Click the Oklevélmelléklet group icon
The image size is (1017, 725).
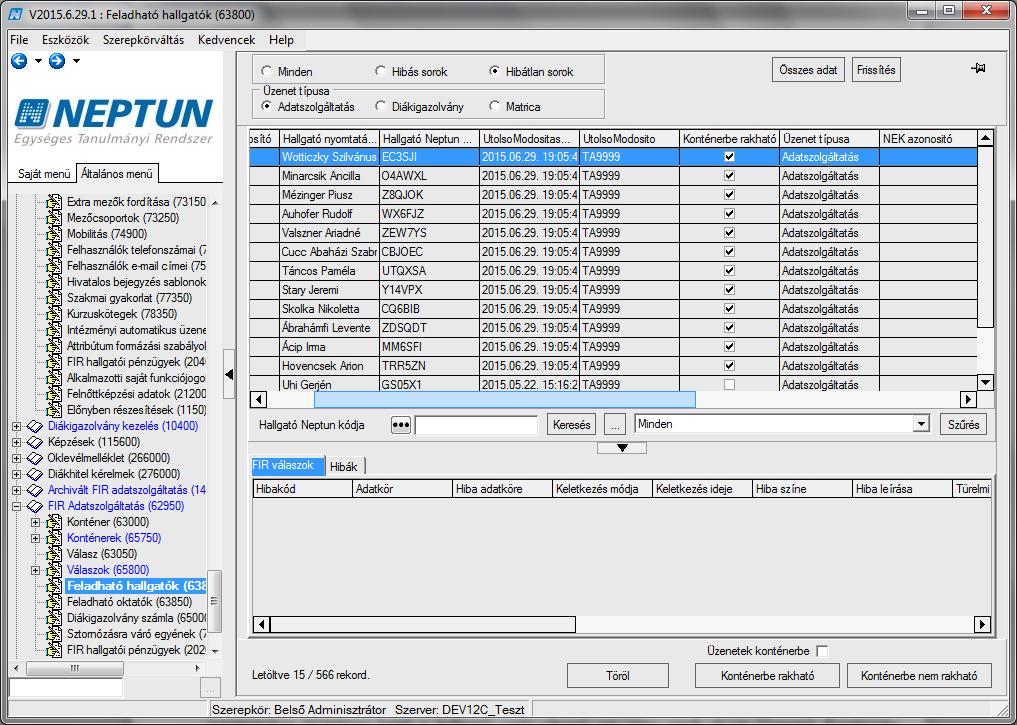35,458
